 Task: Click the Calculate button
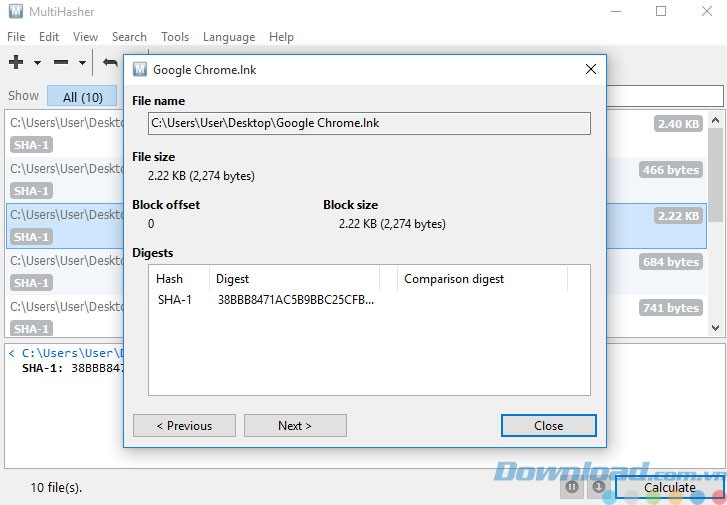point(669,487)
